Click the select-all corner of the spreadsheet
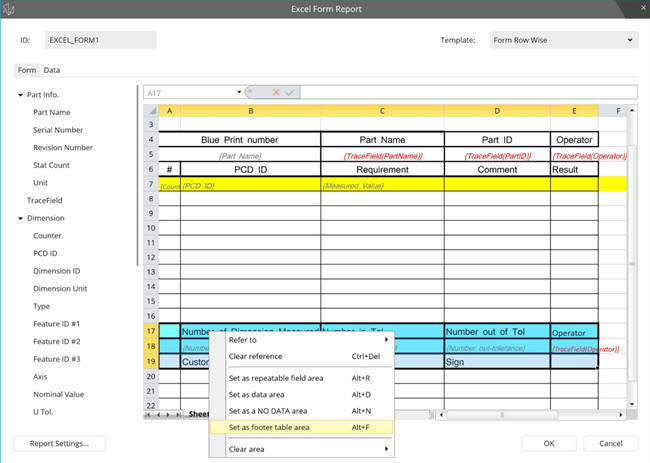Screen dimensions: 650x463 150,110
